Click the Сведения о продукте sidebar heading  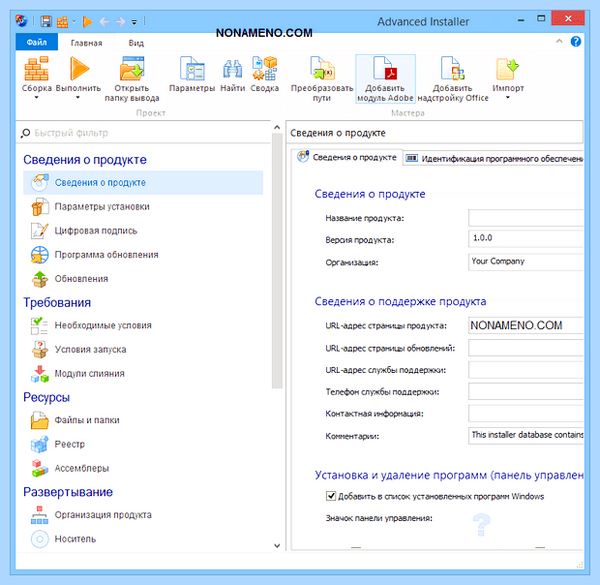pyautogui.click(x=85, y=160)
